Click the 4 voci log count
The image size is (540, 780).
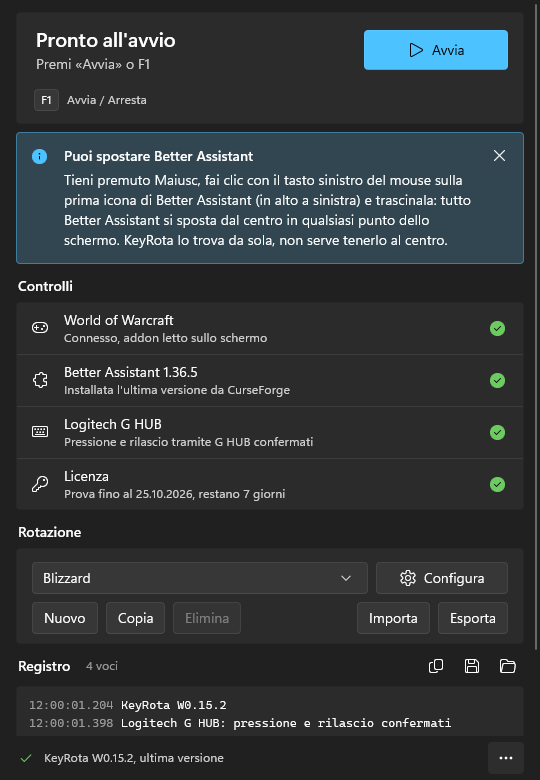pyautogui.click(x=102, y=666)
